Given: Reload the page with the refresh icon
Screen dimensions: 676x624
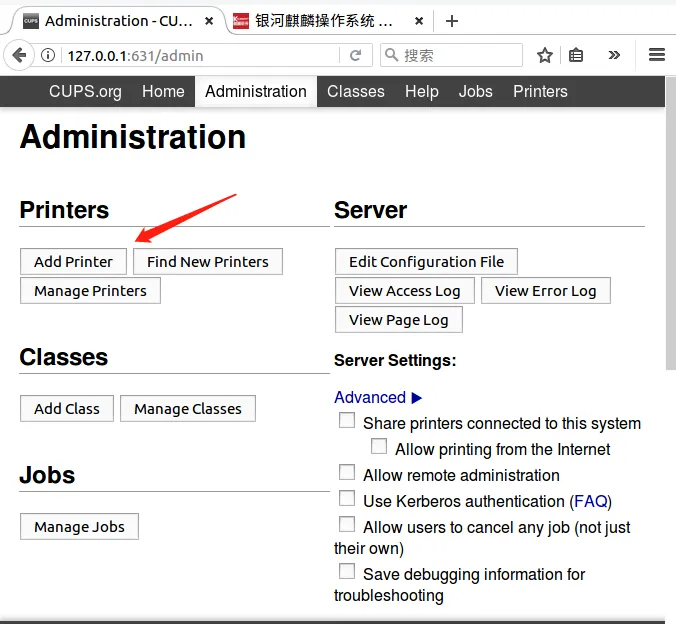Looking at the screenshot, I should pos(356,56).
